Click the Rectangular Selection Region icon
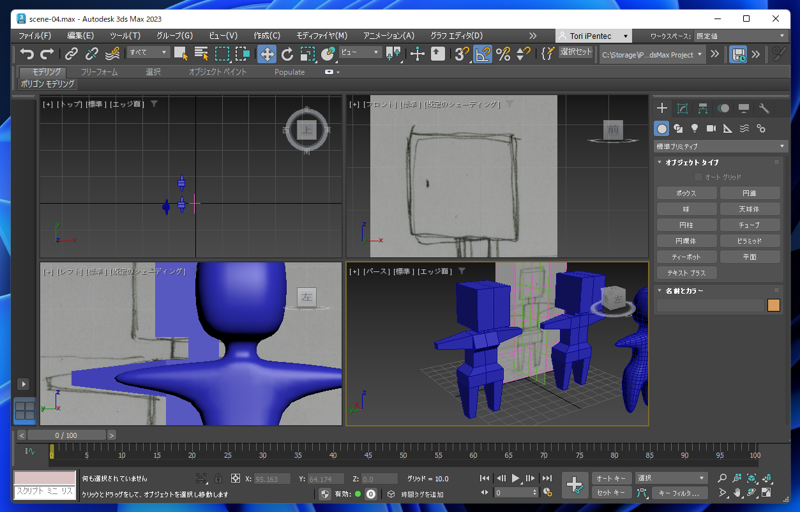This screenshot has height=512, width=800. 222,54
